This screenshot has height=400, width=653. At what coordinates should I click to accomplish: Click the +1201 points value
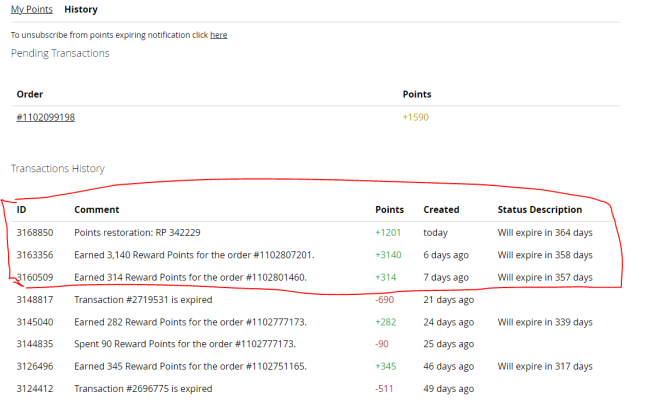pyautogui.click(x=388, y=232)
